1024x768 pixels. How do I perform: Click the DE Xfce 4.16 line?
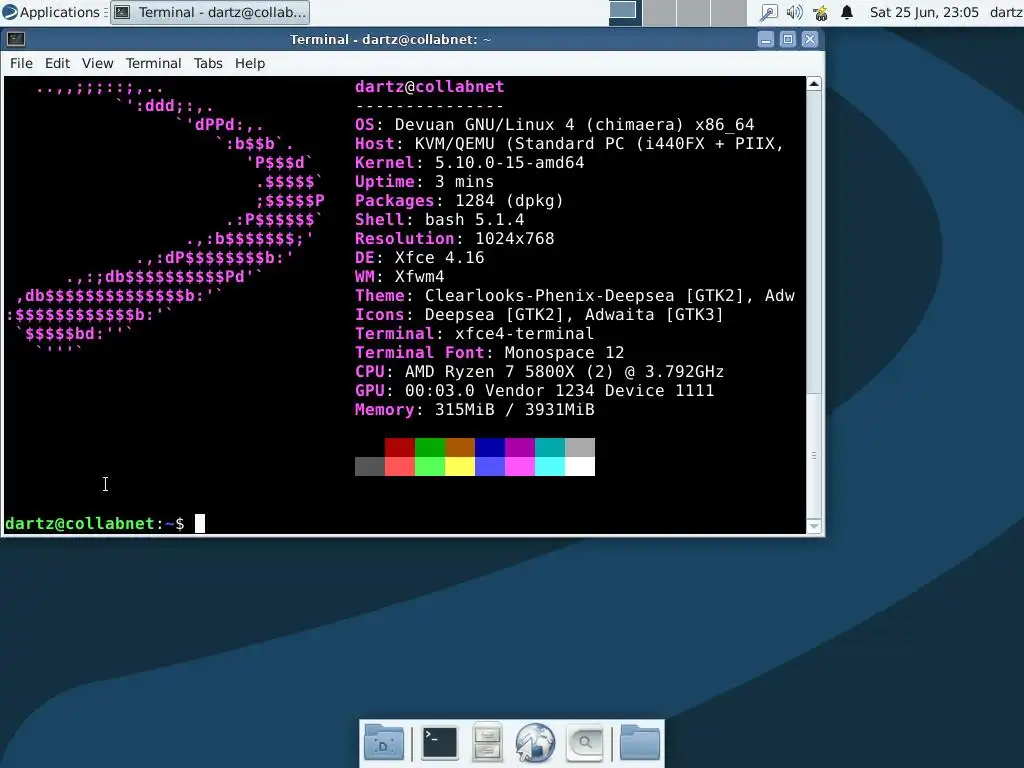(x=419, y=257)
